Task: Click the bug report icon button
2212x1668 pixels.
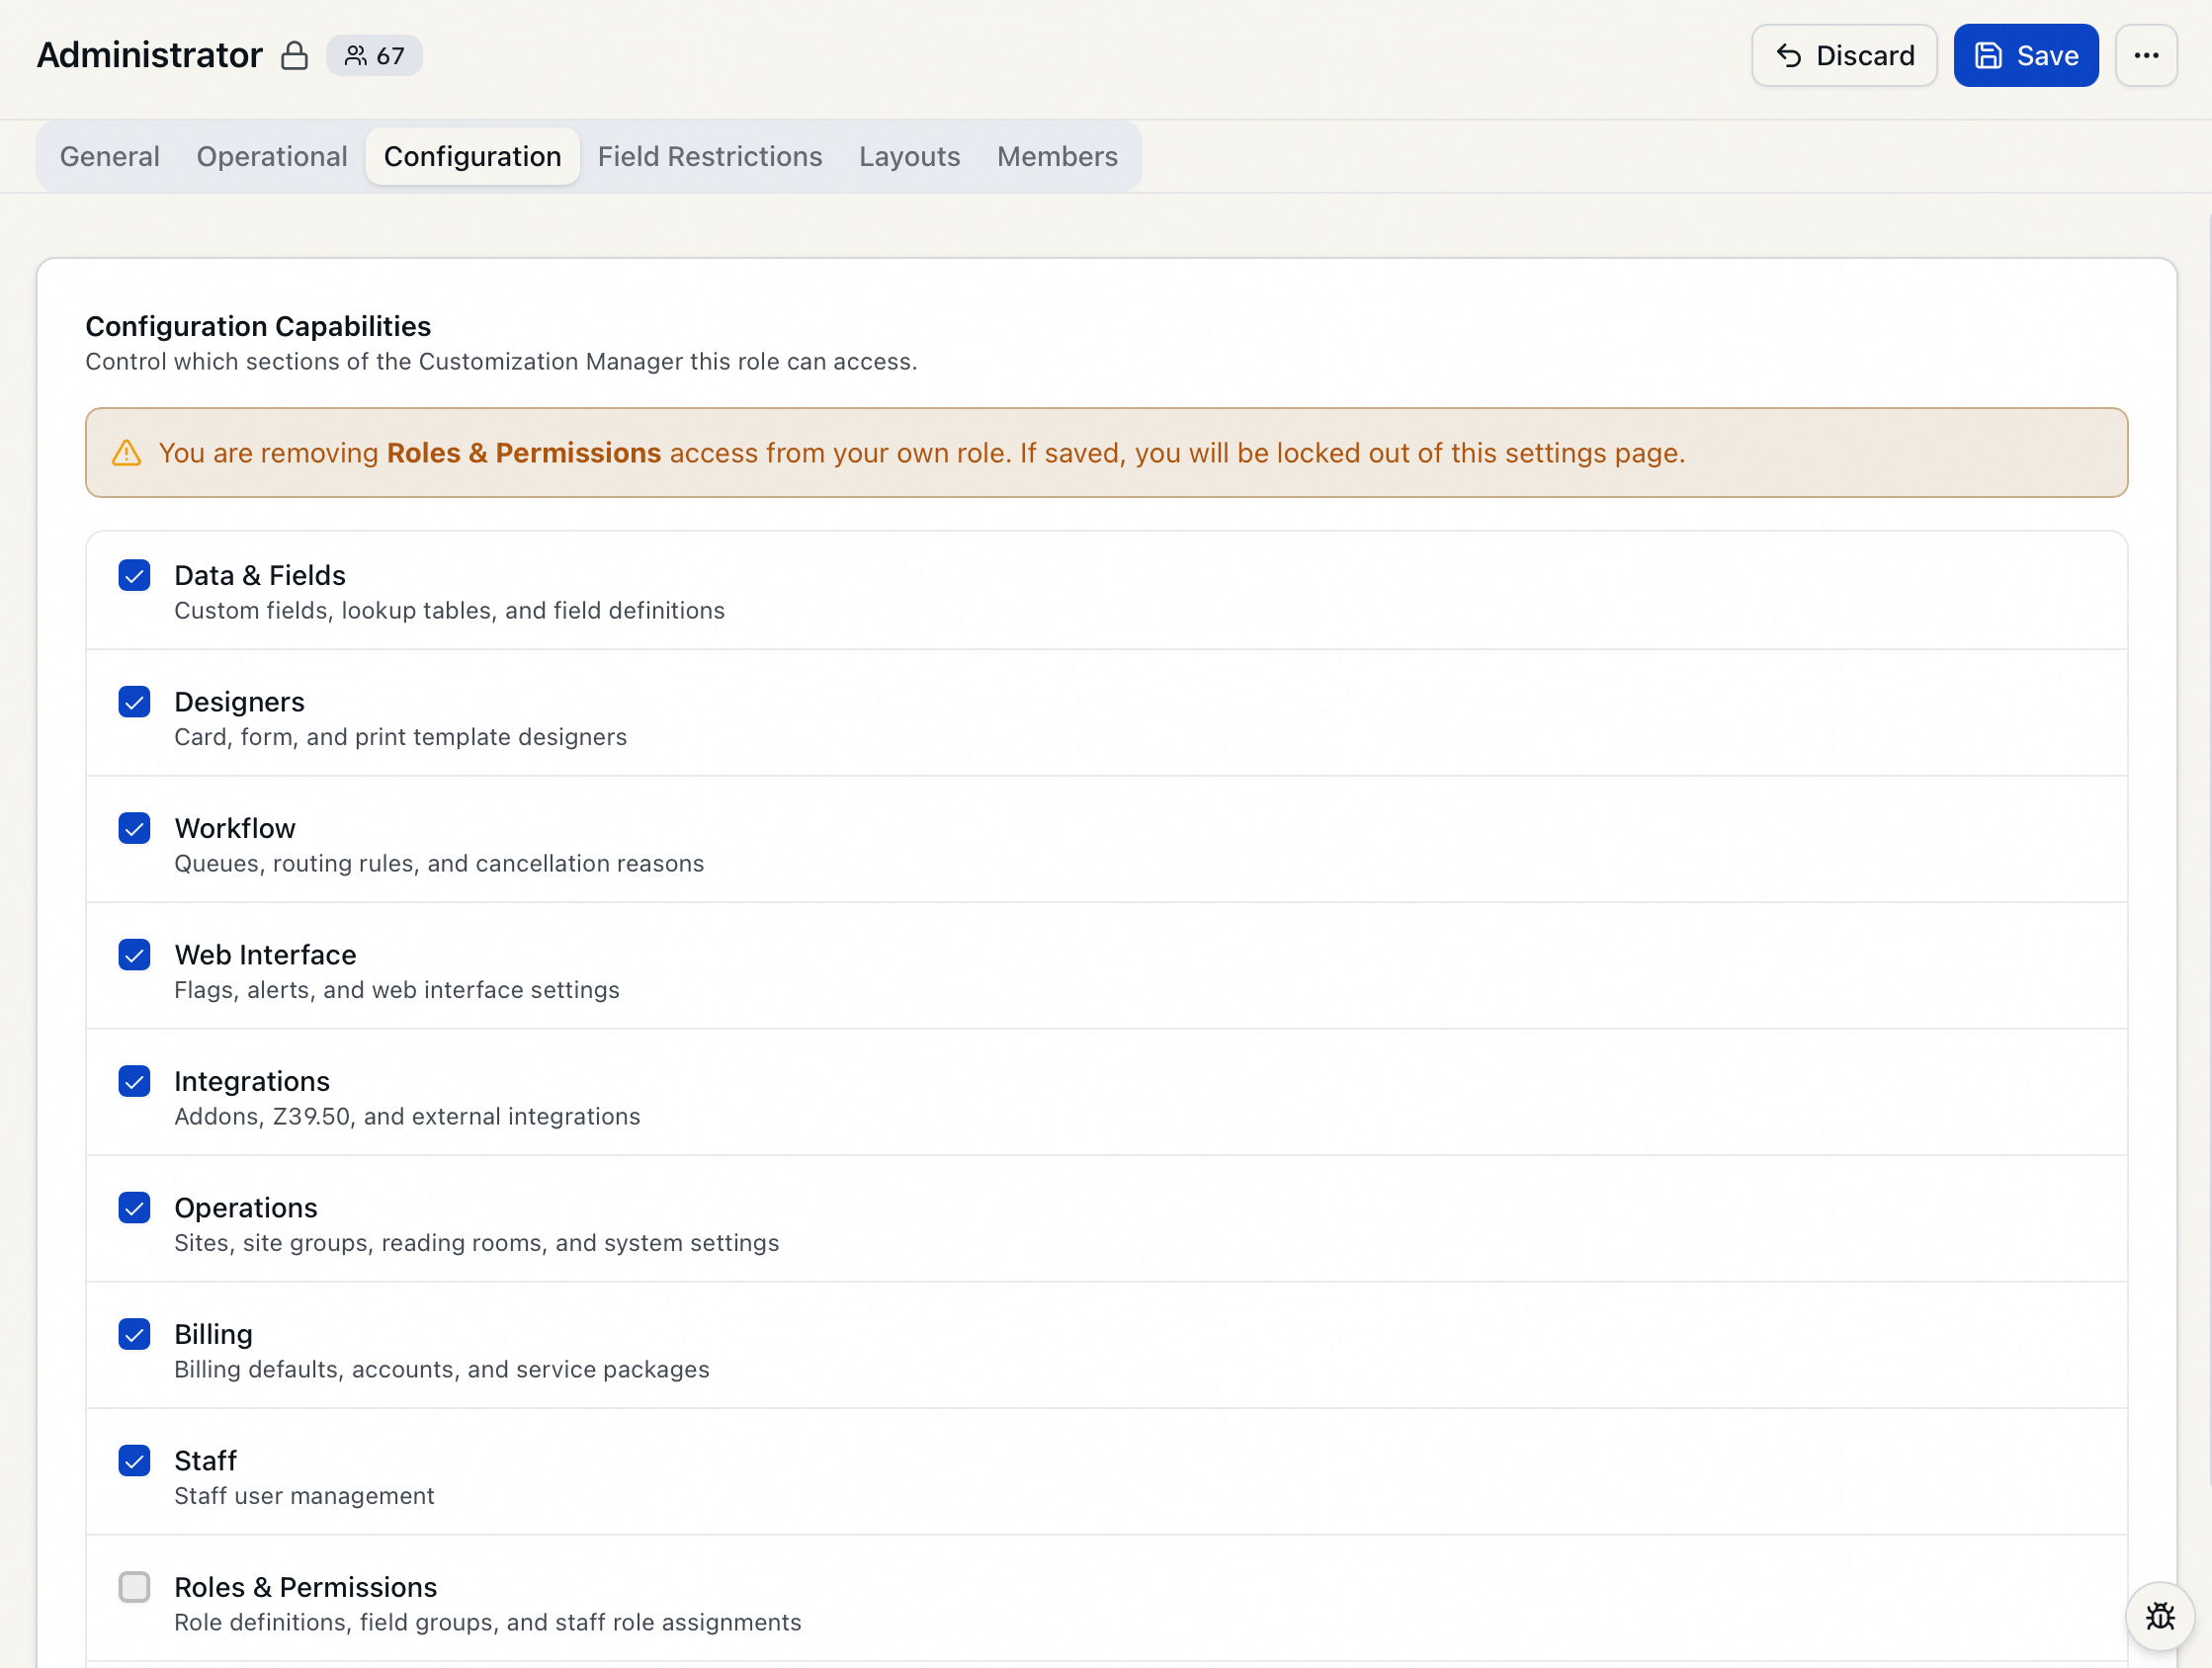Action: pyautogui.click(x=2160, y=1616)
